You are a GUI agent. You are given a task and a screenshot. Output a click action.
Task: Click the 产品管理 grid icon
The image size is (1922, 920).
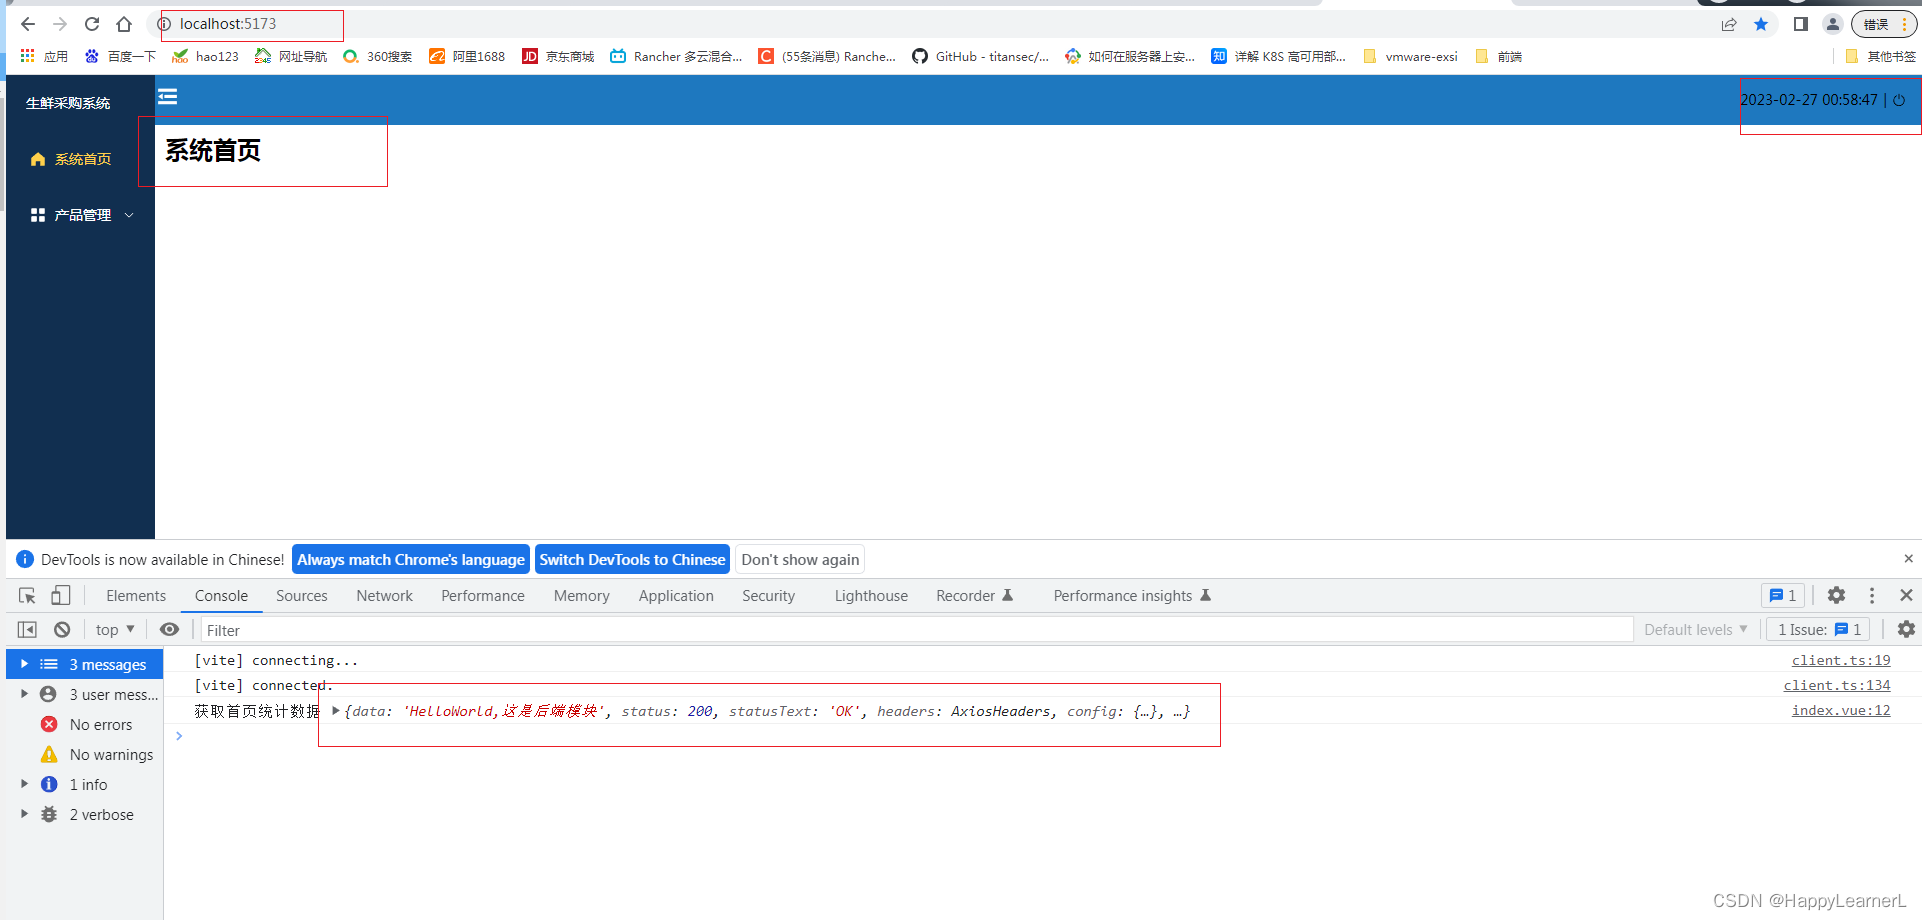click(38, 215)
